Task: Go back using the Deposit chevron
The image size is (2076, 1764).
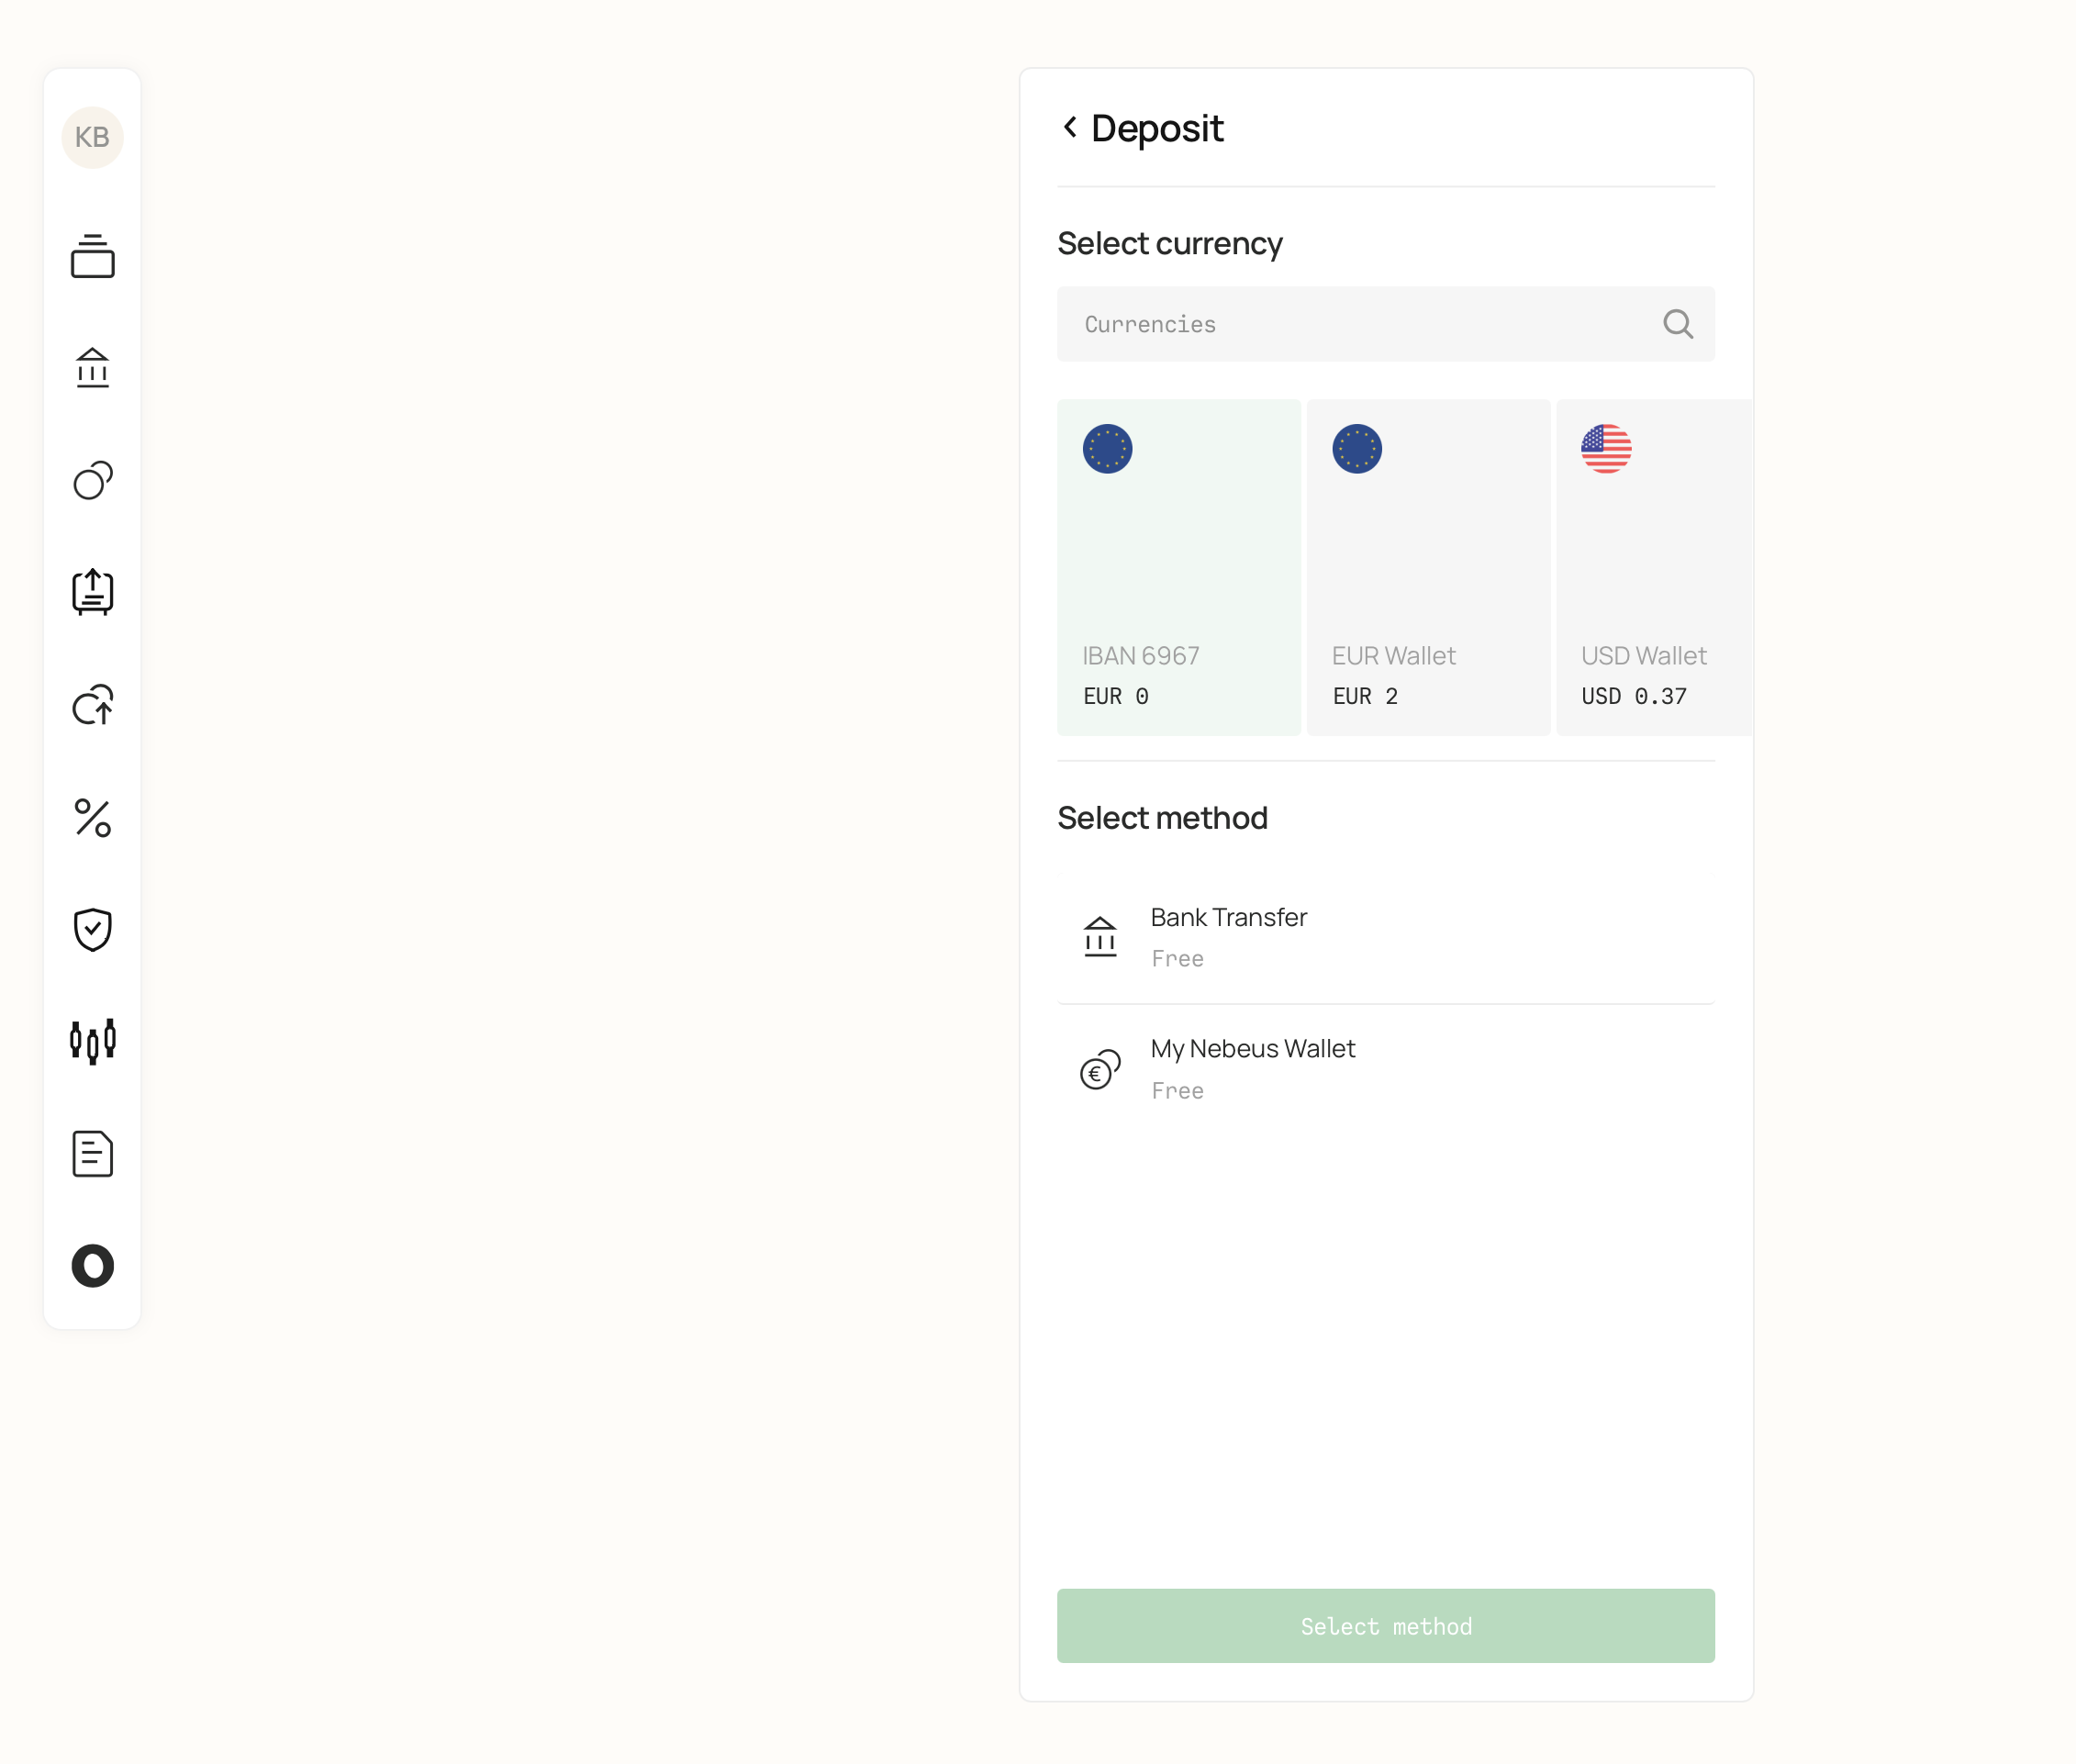Action: pyautogui.click(x=1070, y=127)
